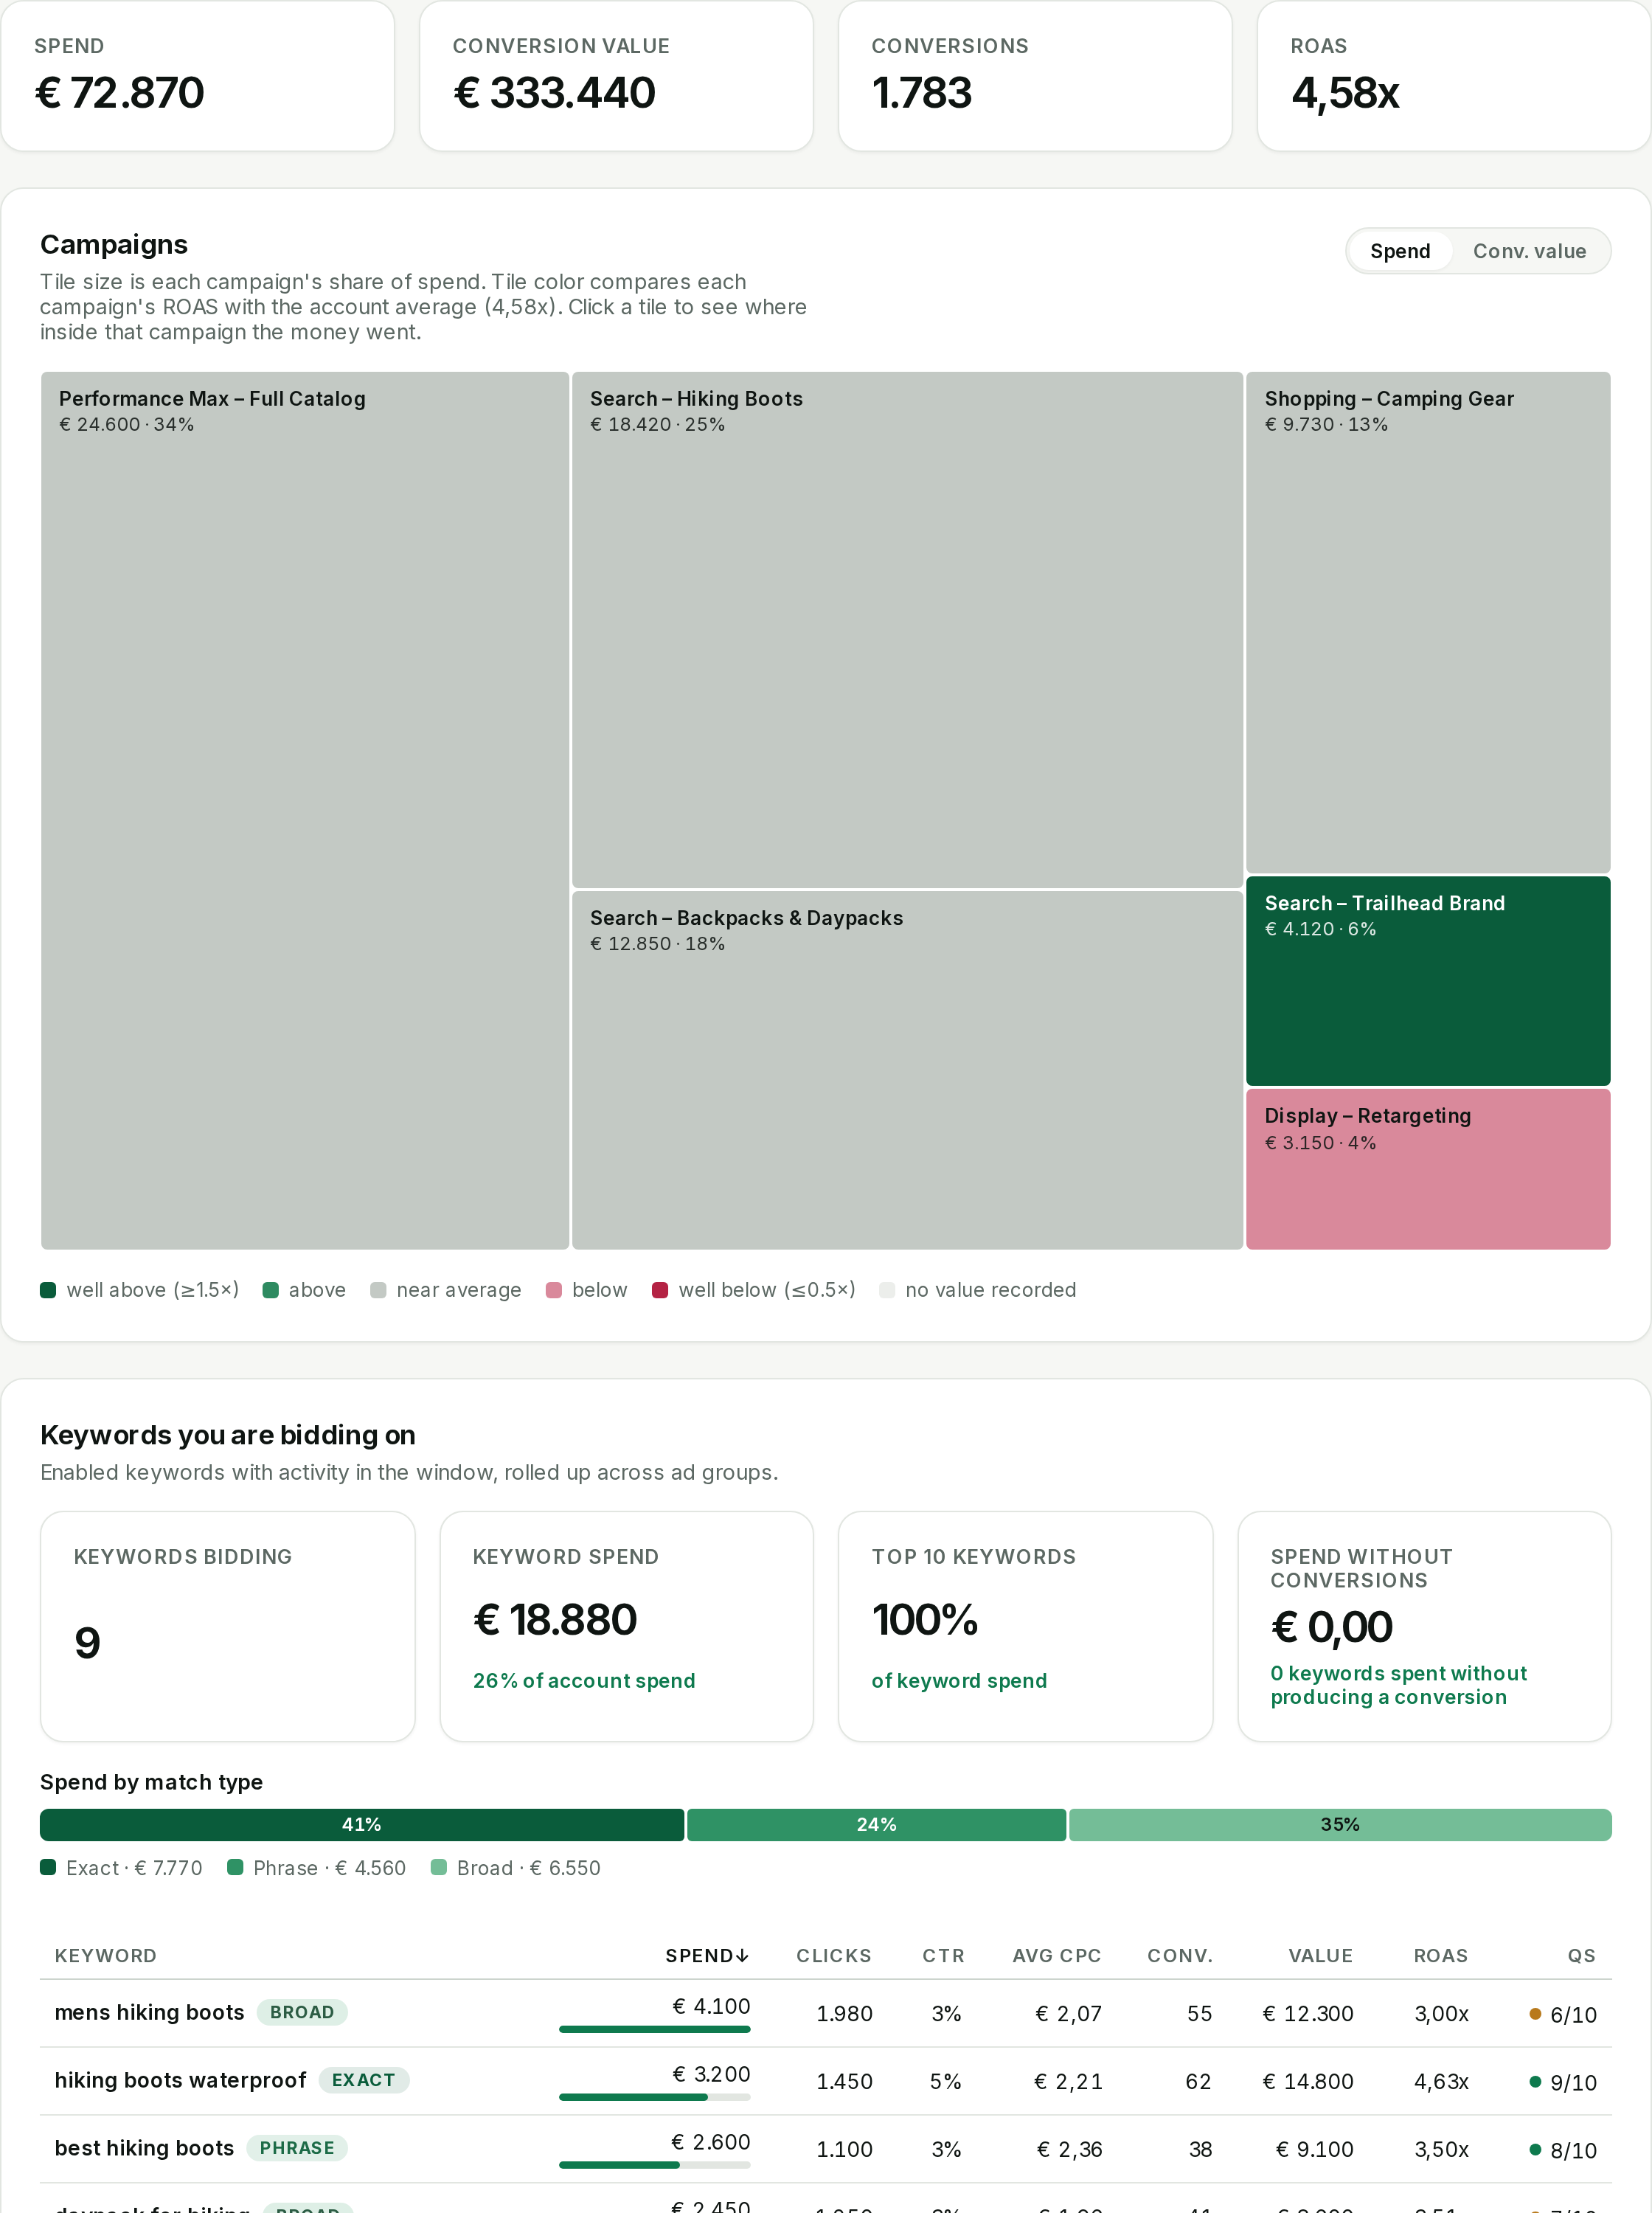Sort table by the ROAS column header
The height and width of the screenshot is (2213, 1652).
pos(1440,1956)
